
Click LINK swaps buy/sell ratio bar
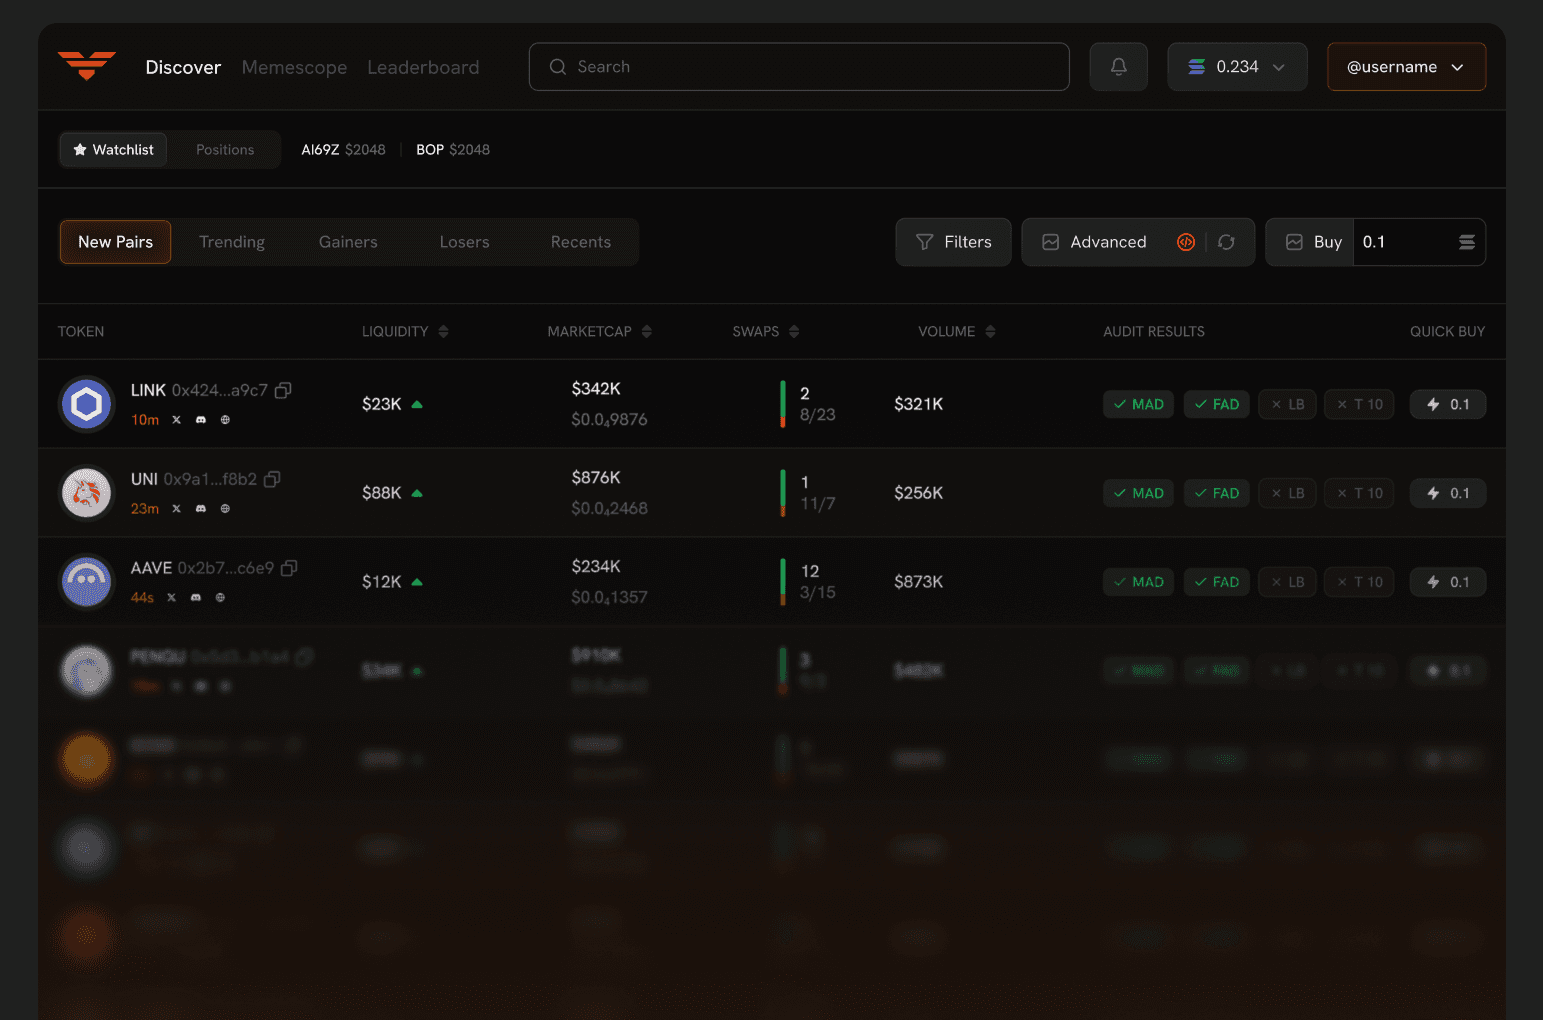coord(783,404)
